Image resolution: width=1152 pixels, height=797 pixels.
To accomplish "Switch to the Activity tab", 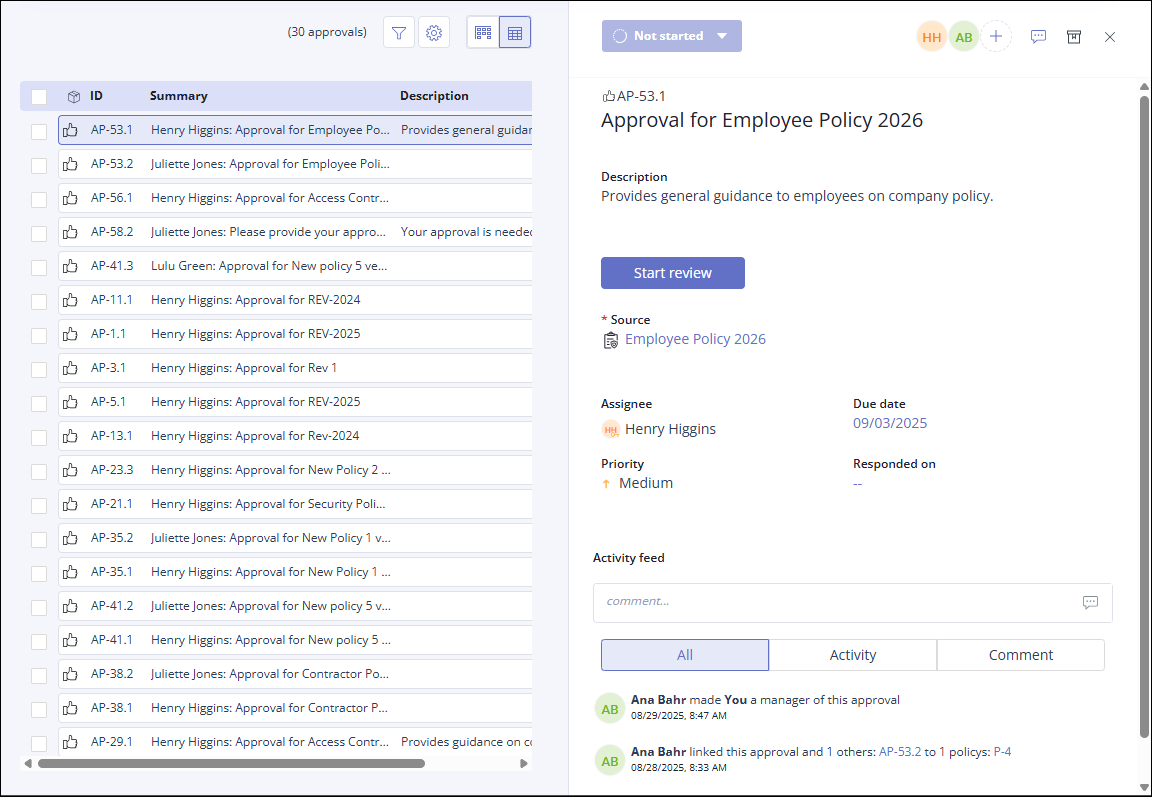I will tap(852, 655).
